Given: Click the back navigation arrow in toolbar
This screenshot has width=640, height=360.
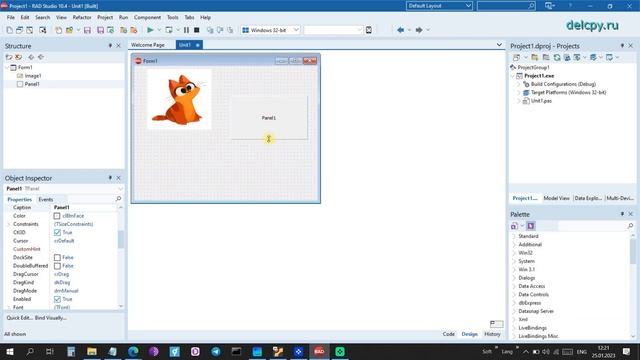Looking at the screenshot, I should 400,30.
